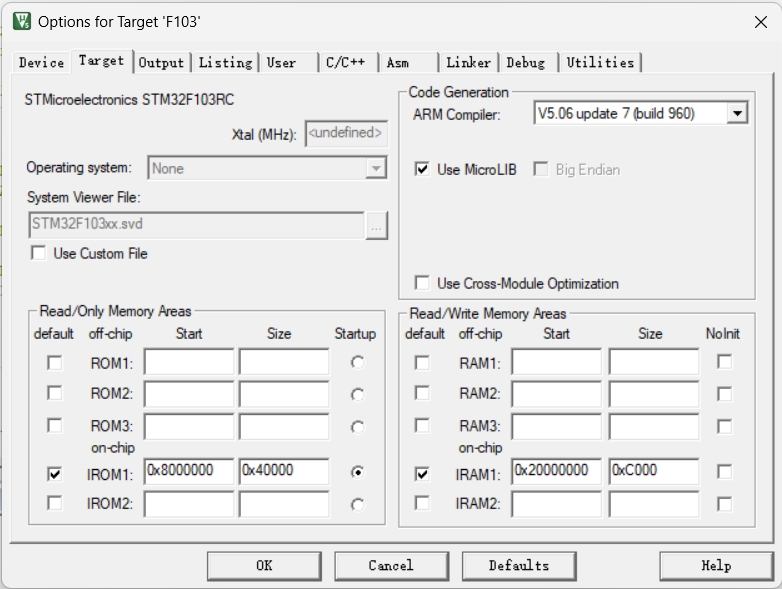
Task: Edit IROM1 Size value 0x40000
Action: click(x=284, y=471)
